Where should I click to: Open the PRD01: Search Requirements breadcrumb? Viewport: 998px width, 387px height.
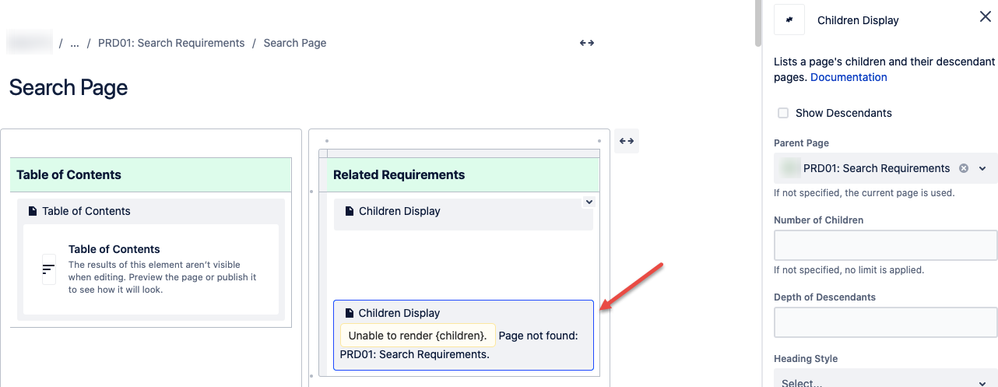[x=171, y=43]
